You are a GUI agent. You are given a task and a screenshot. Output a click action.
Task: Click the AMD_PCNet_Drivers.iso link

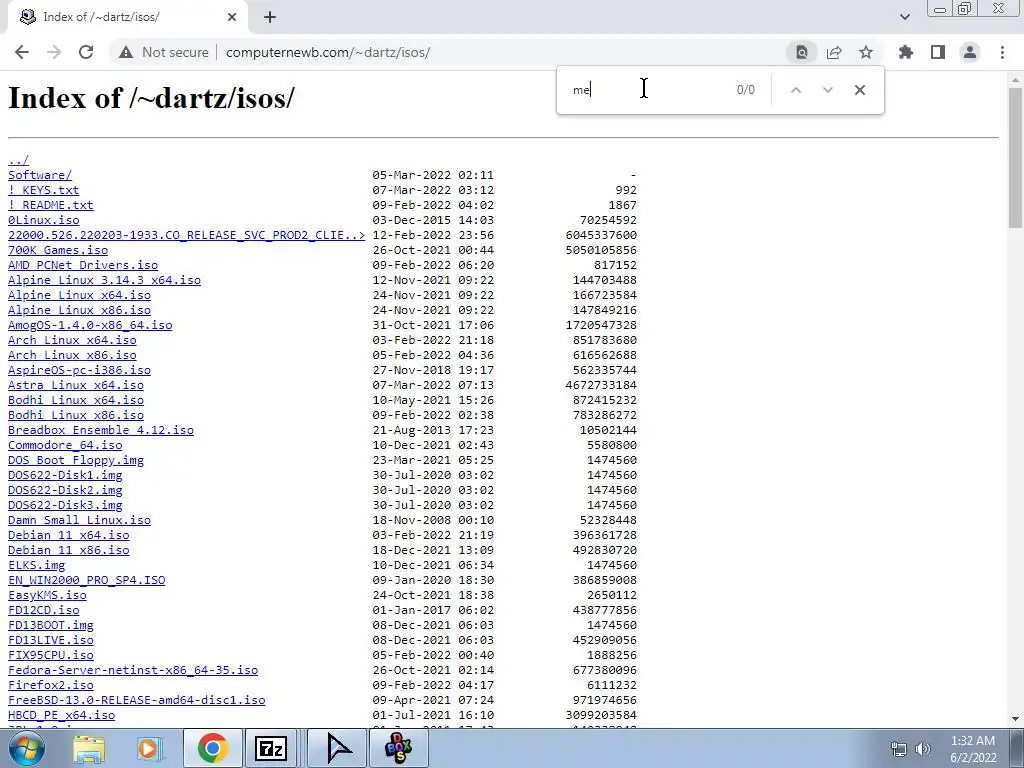click(x=83, y=265)
